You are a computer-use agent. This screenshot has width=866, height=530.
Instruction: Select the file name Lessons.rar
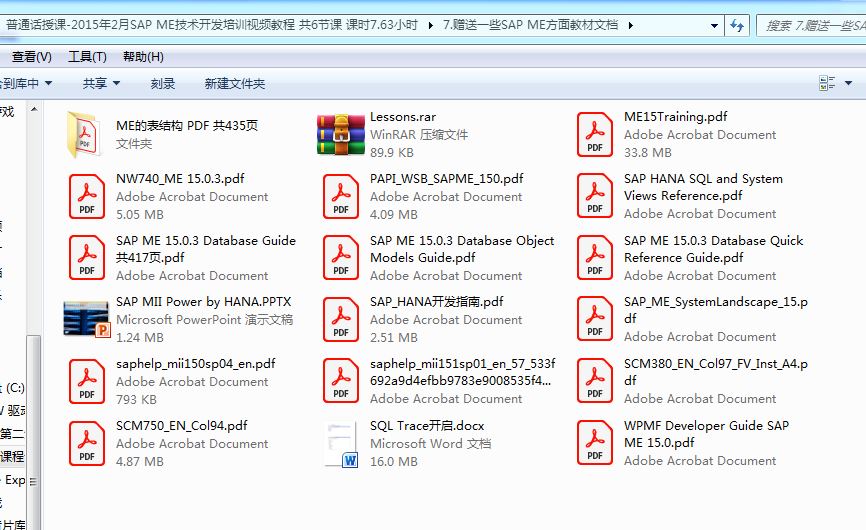[x=403, y=117]
